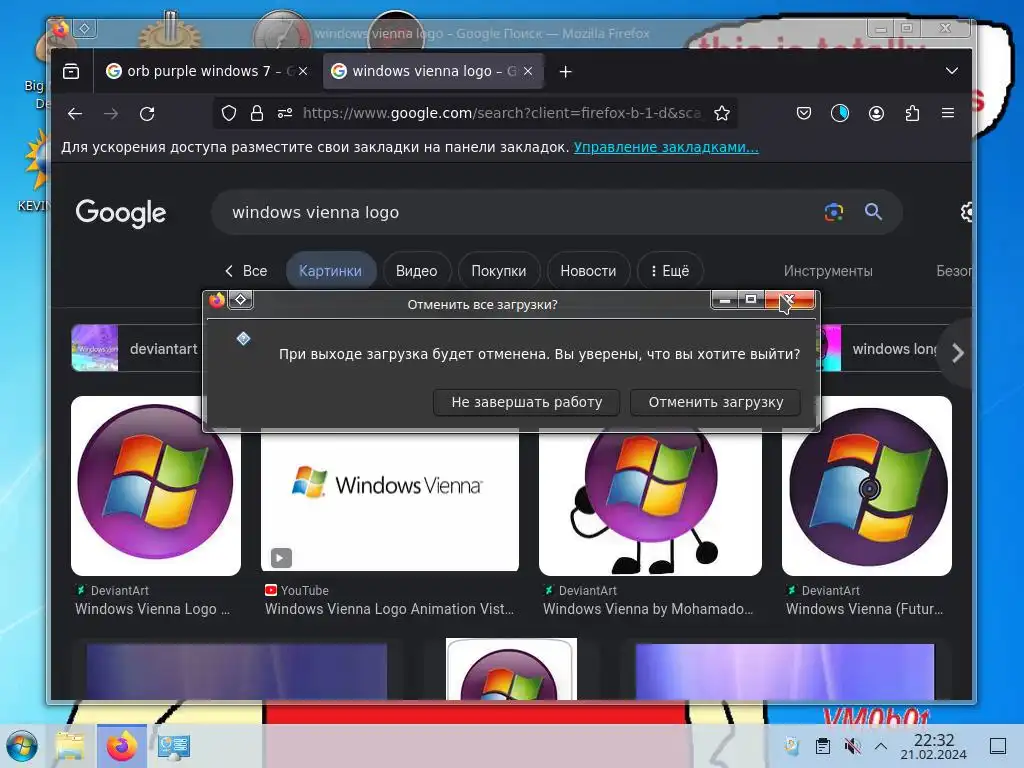Open Vienna orb character with legs image
Image resolution: width=1024 pixels, height=768 pixels.
tap(650, 502)
